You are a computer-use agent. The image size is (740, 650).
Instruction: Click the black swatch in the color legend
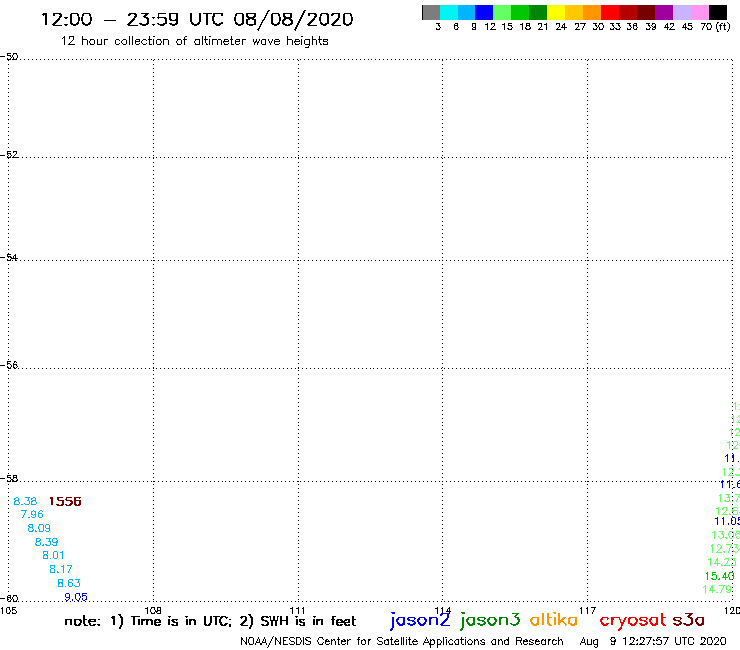point(717,12)
